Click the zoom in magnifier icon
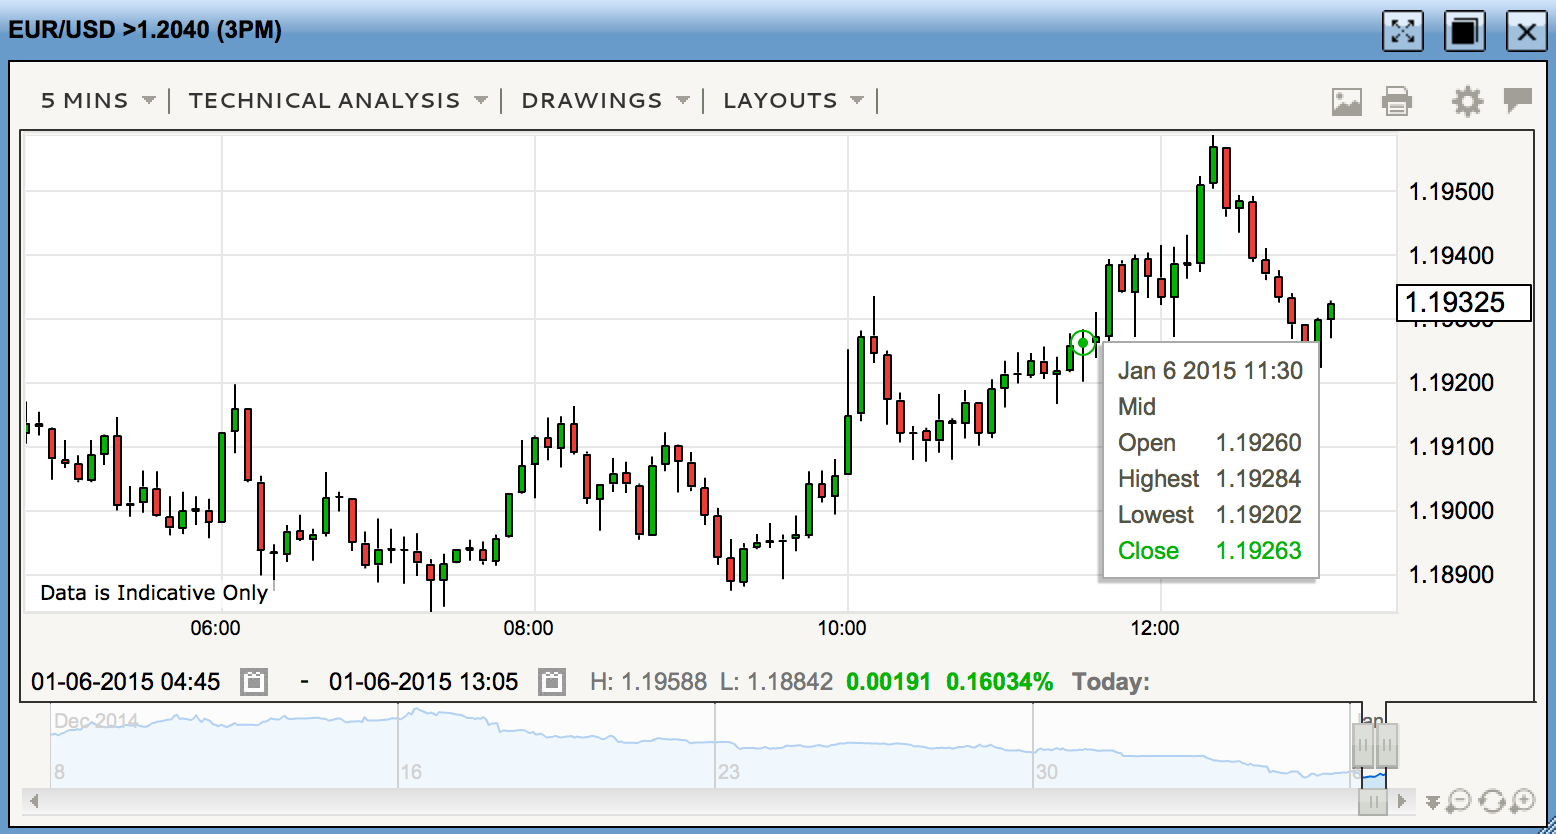Image resolution: width=1556 pixels, height=834 pixels. point(1522,801)
